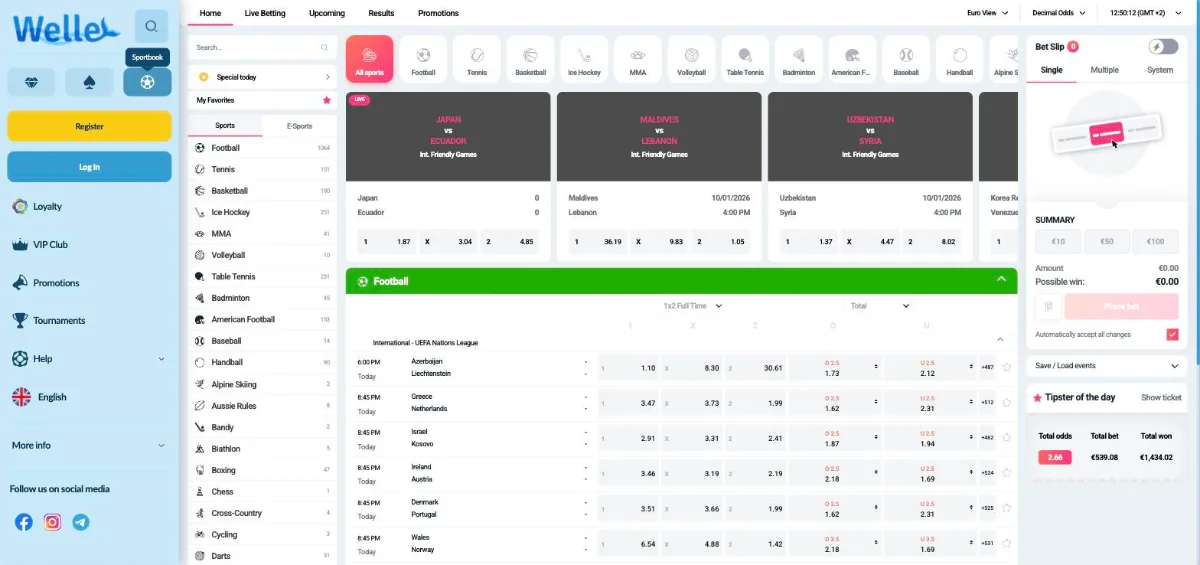Open the 1x2 Full Time market dropdown
This screenshot has width=1200, height=565.
(x=693, y=305)
